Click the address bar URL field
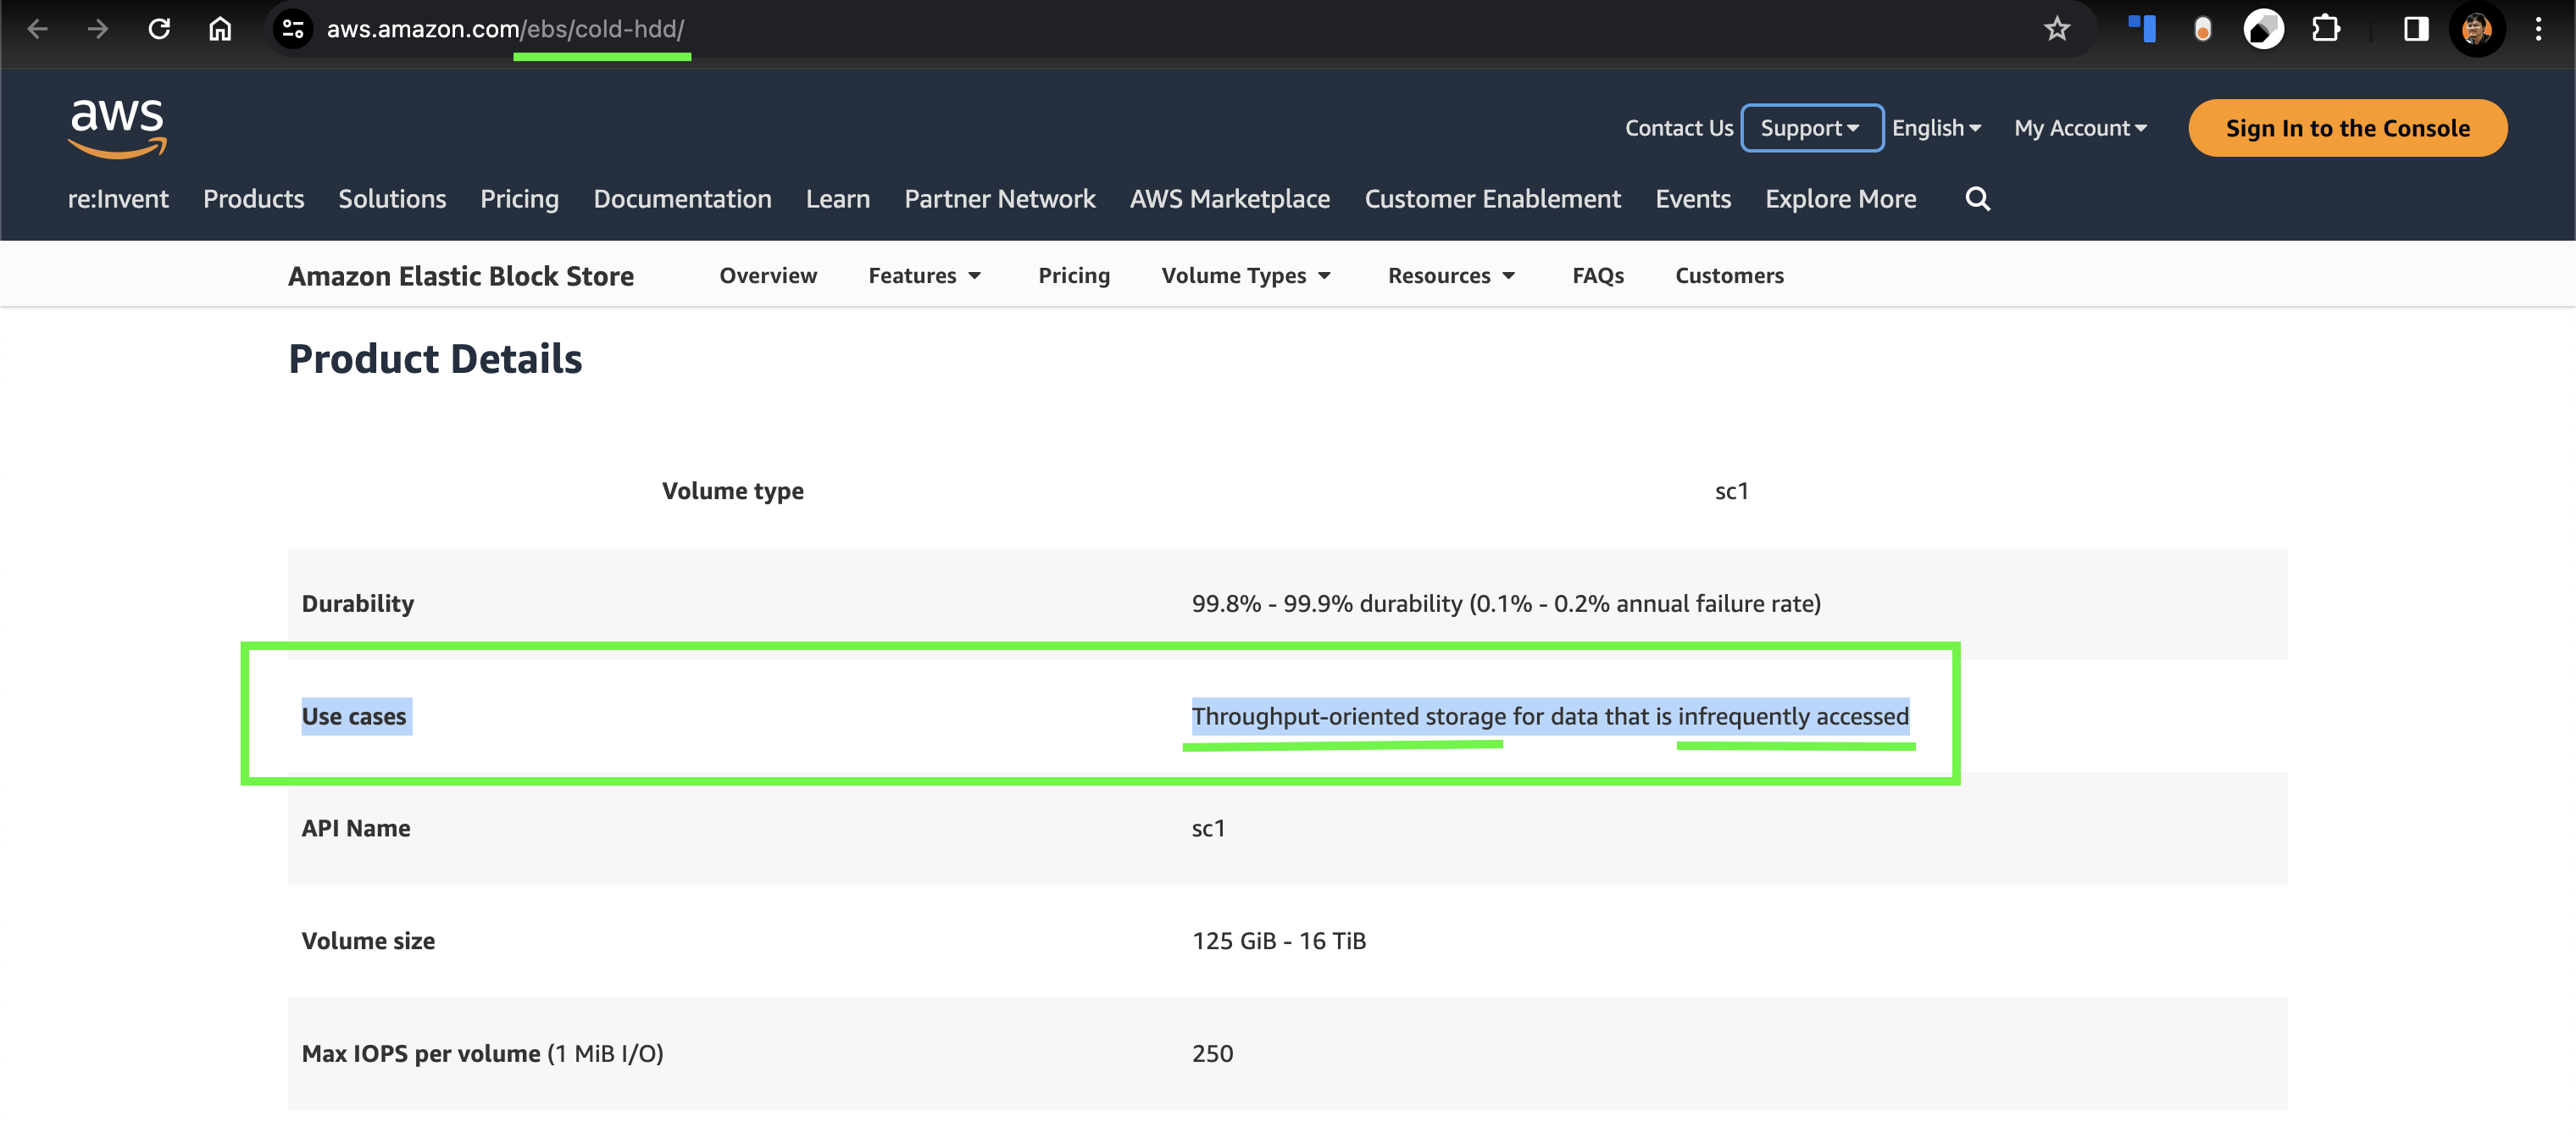 coord(1000,29)
